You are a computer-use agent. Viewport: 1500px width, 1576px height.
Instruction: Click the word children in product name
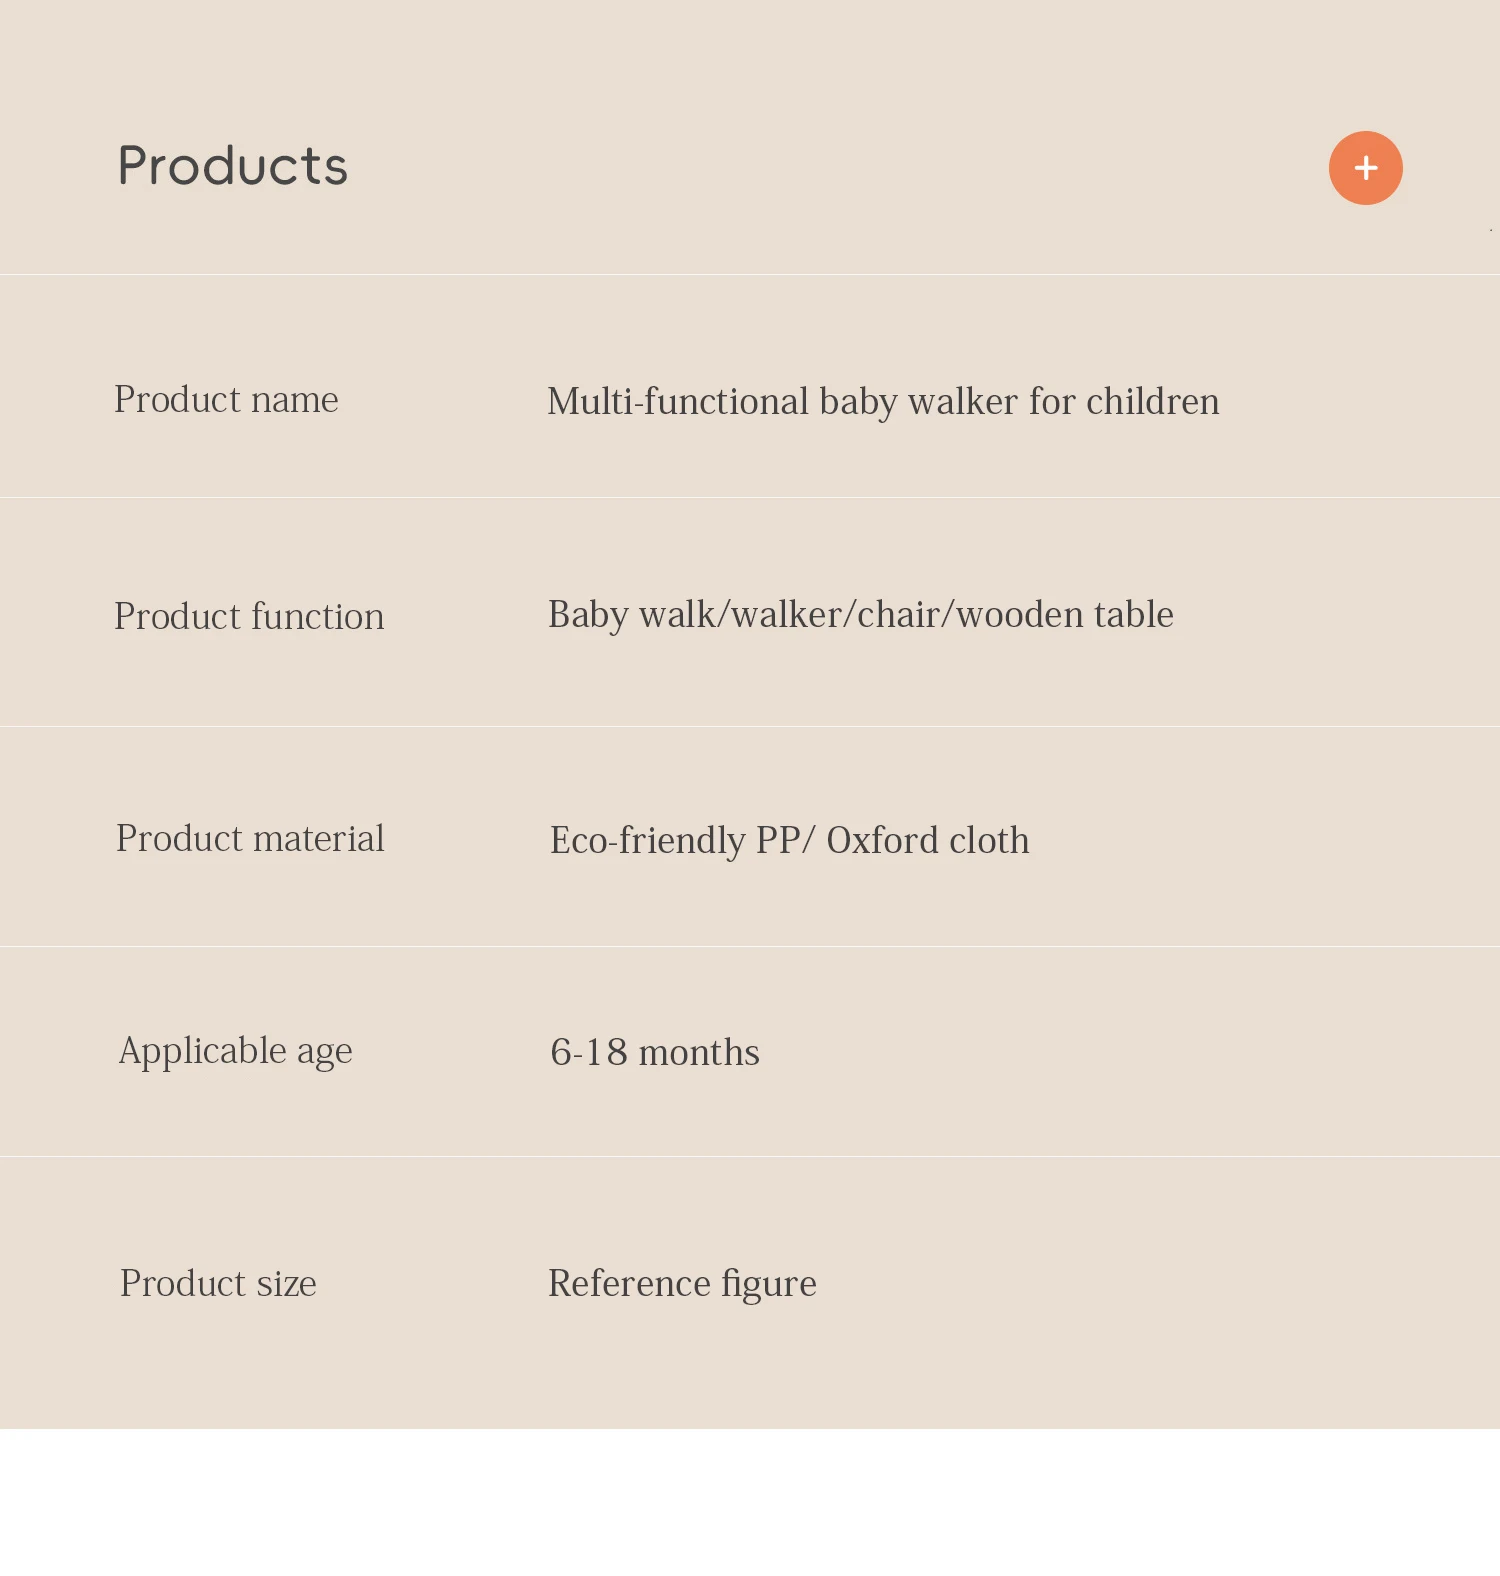point(1152,402)
